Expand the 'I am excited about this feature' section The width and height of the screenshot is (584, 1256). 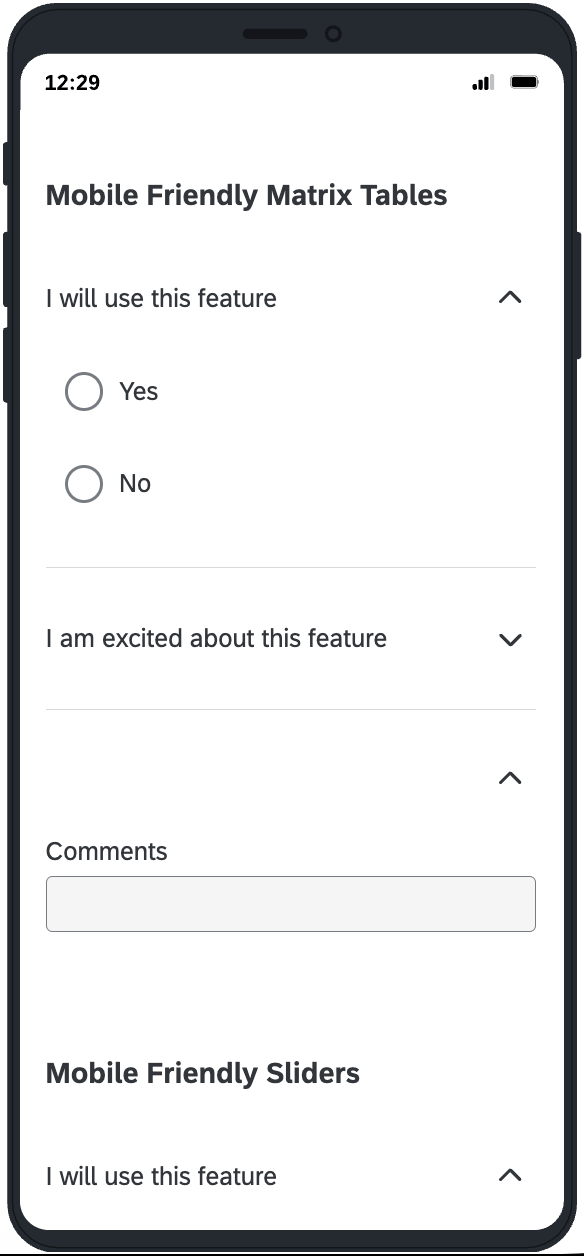[510, 639]
